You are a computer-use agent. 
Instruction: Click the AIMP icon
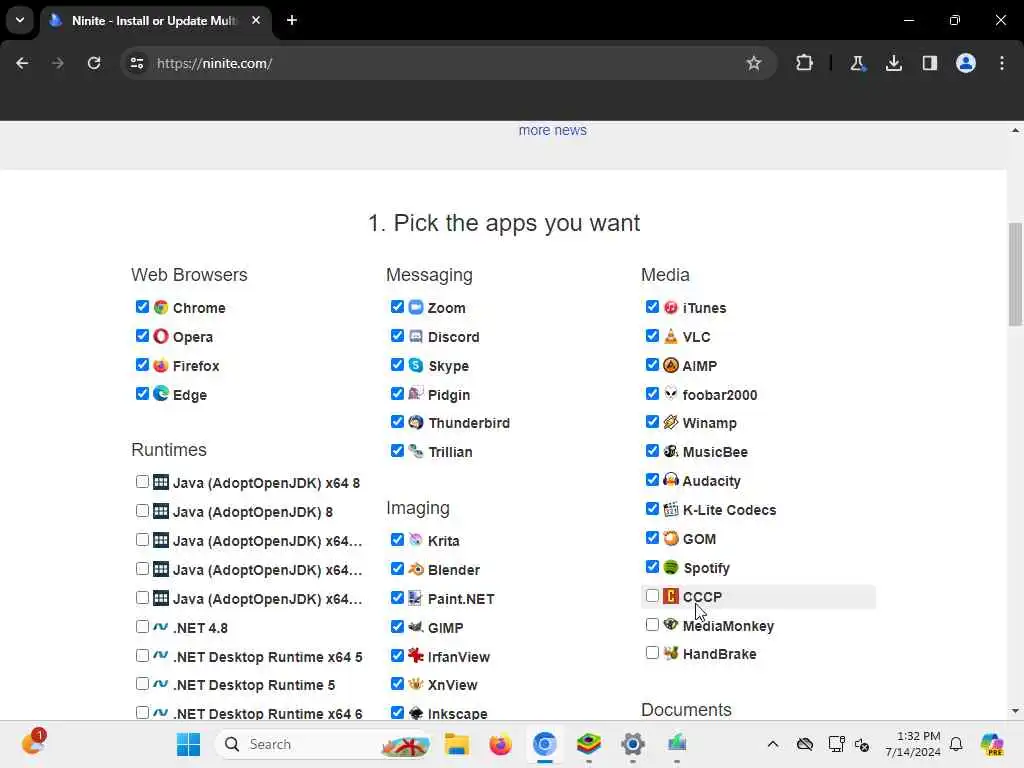(671, 365)
